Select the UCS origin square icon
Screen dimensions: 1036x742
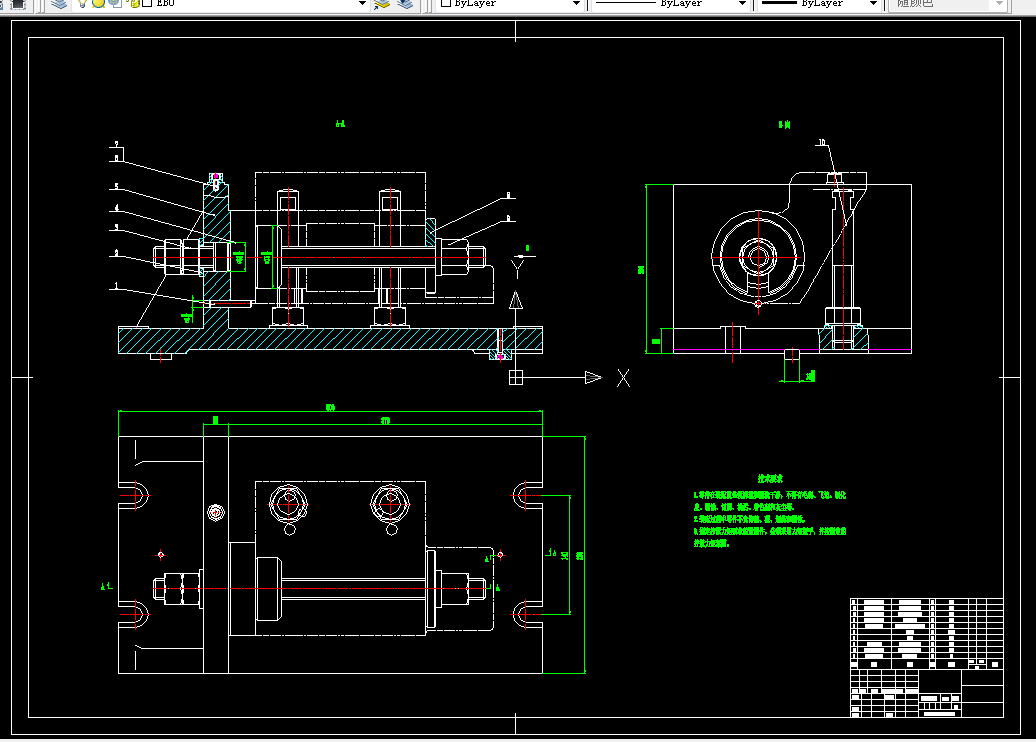[516, 377]
